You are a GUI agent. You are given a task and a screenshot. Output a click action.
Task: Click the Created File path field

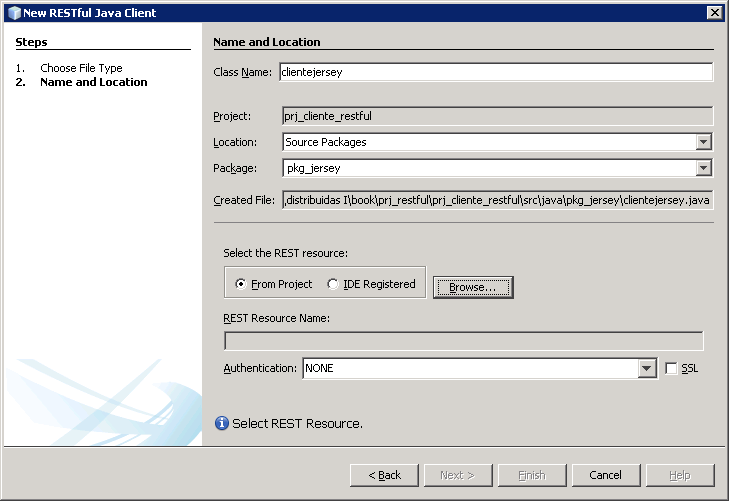pyautogui.click(x=497, y=200)
